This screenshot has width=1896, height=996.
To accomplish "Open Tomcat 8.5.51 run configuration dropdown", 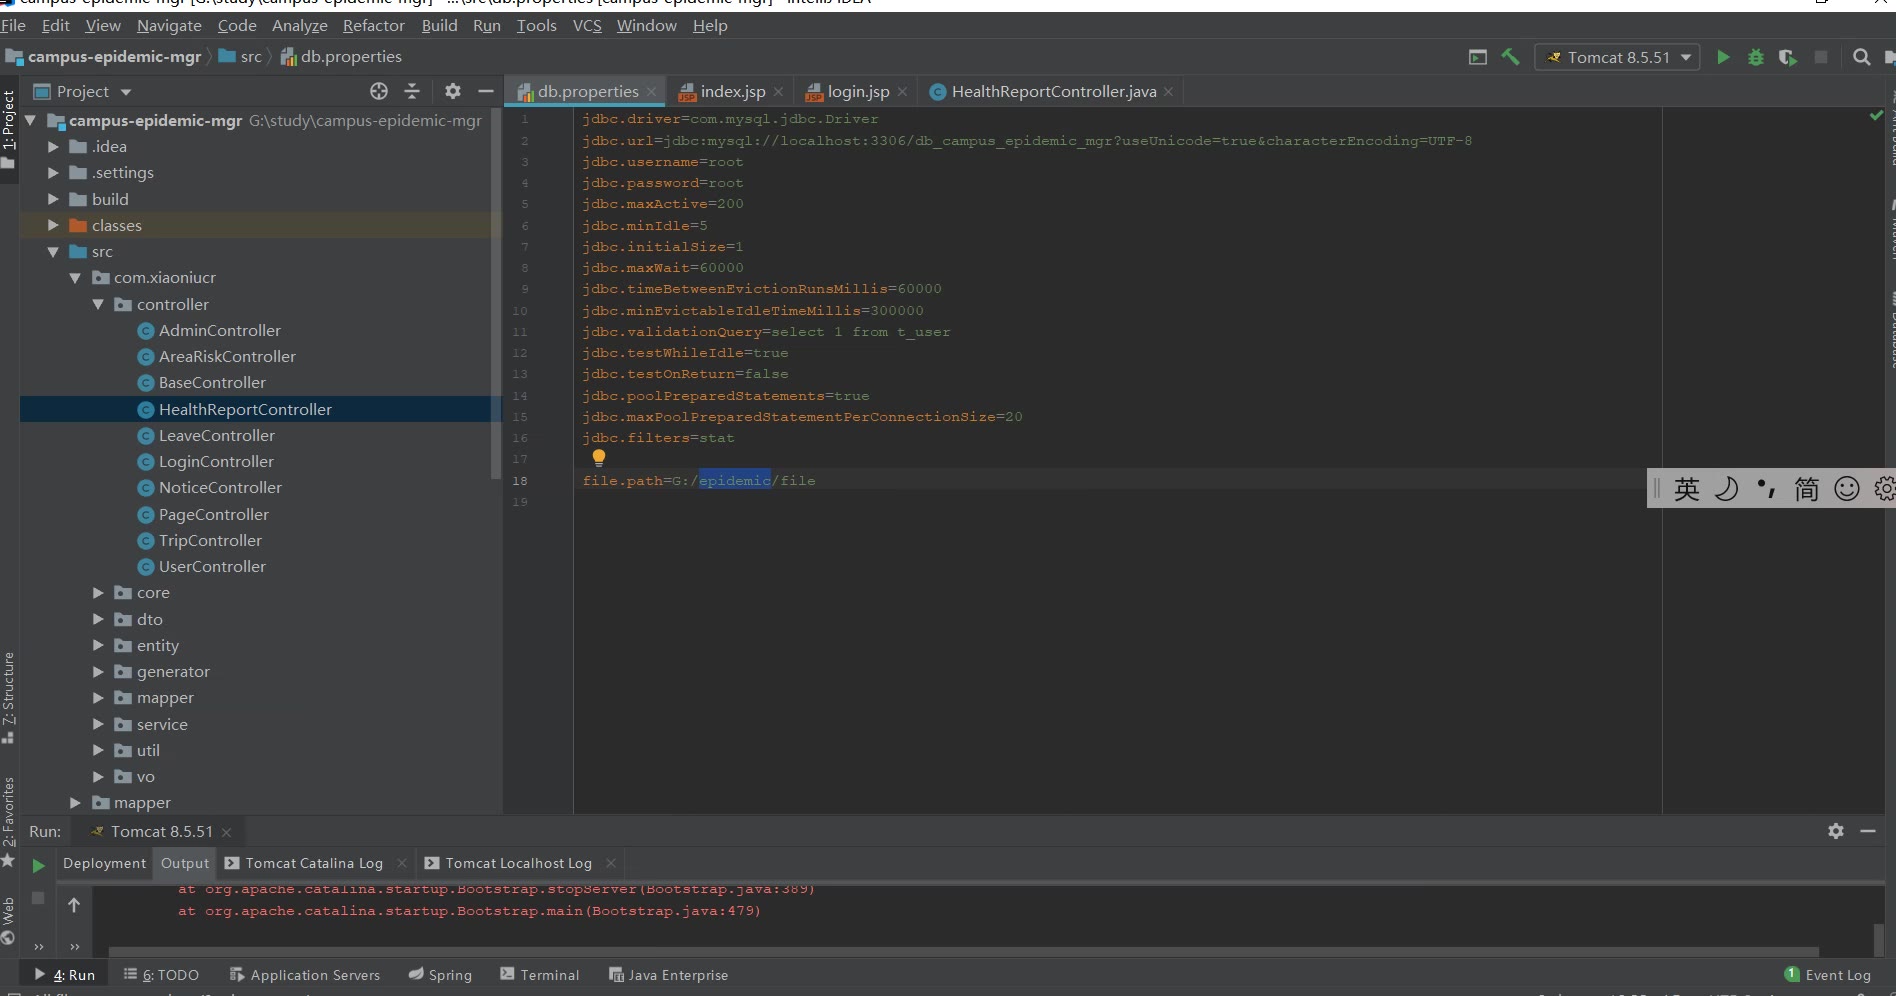I will [x=1617, y=57].
